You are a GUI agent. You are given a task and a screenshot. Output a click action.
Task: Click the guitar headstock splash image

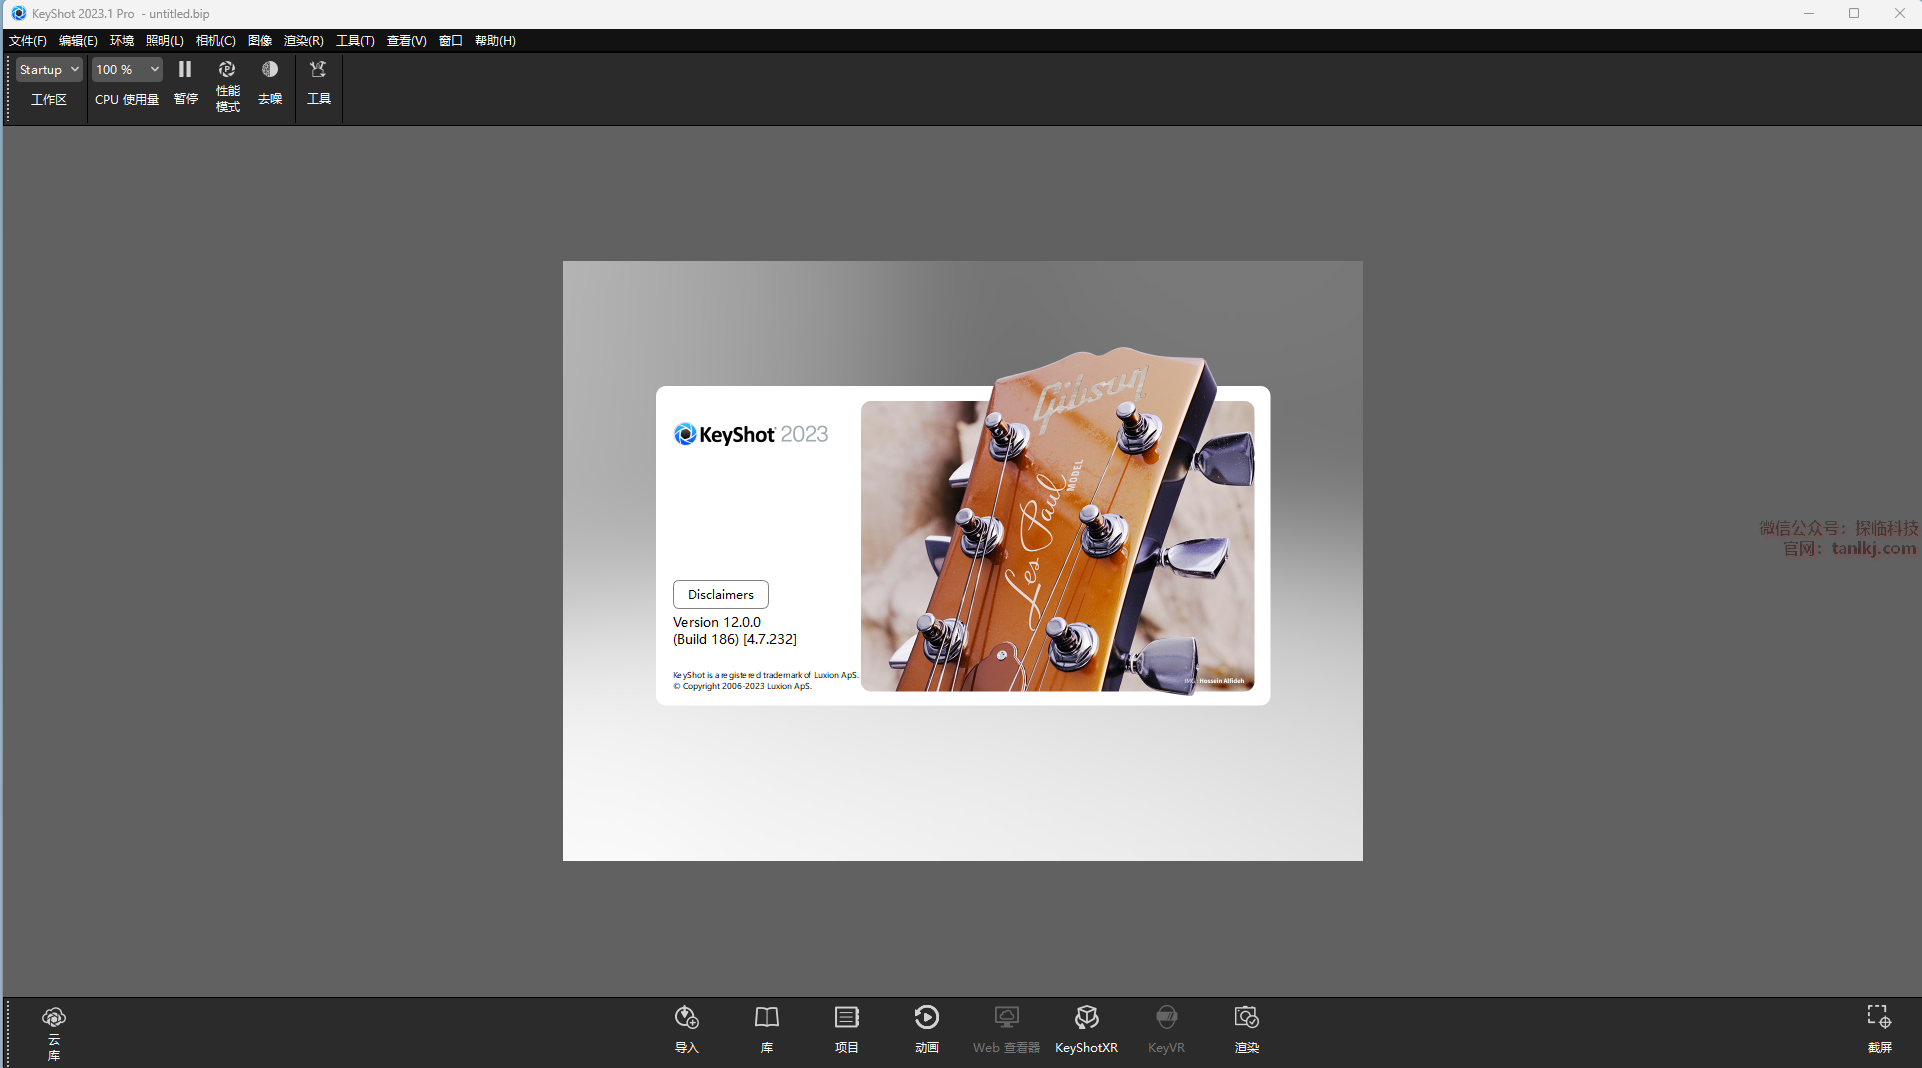(1057, 546)
